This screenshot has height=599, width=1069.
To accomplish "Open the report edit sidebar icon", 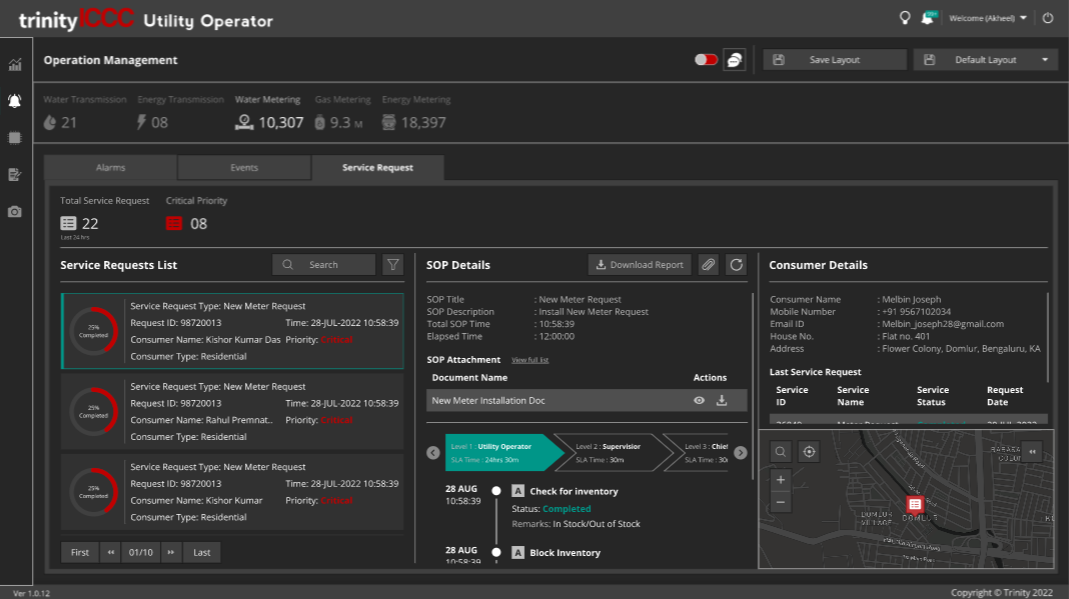I will (x=14, y=174).
